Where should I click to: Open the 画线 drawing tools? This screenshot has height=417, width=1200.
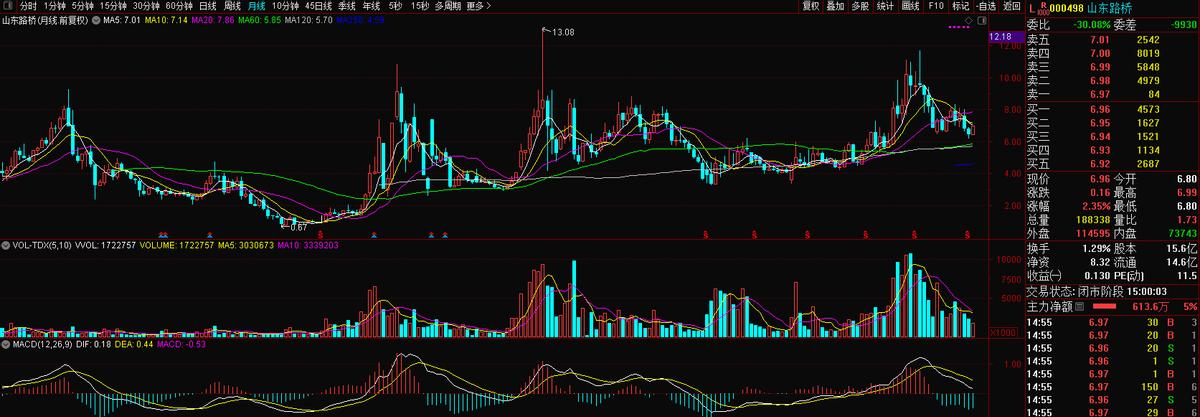909,6
